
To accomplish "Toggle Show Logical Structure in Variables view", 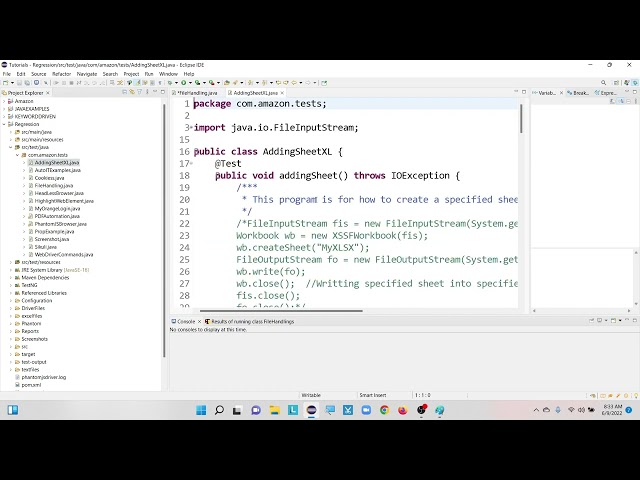I will coord(621,101).
